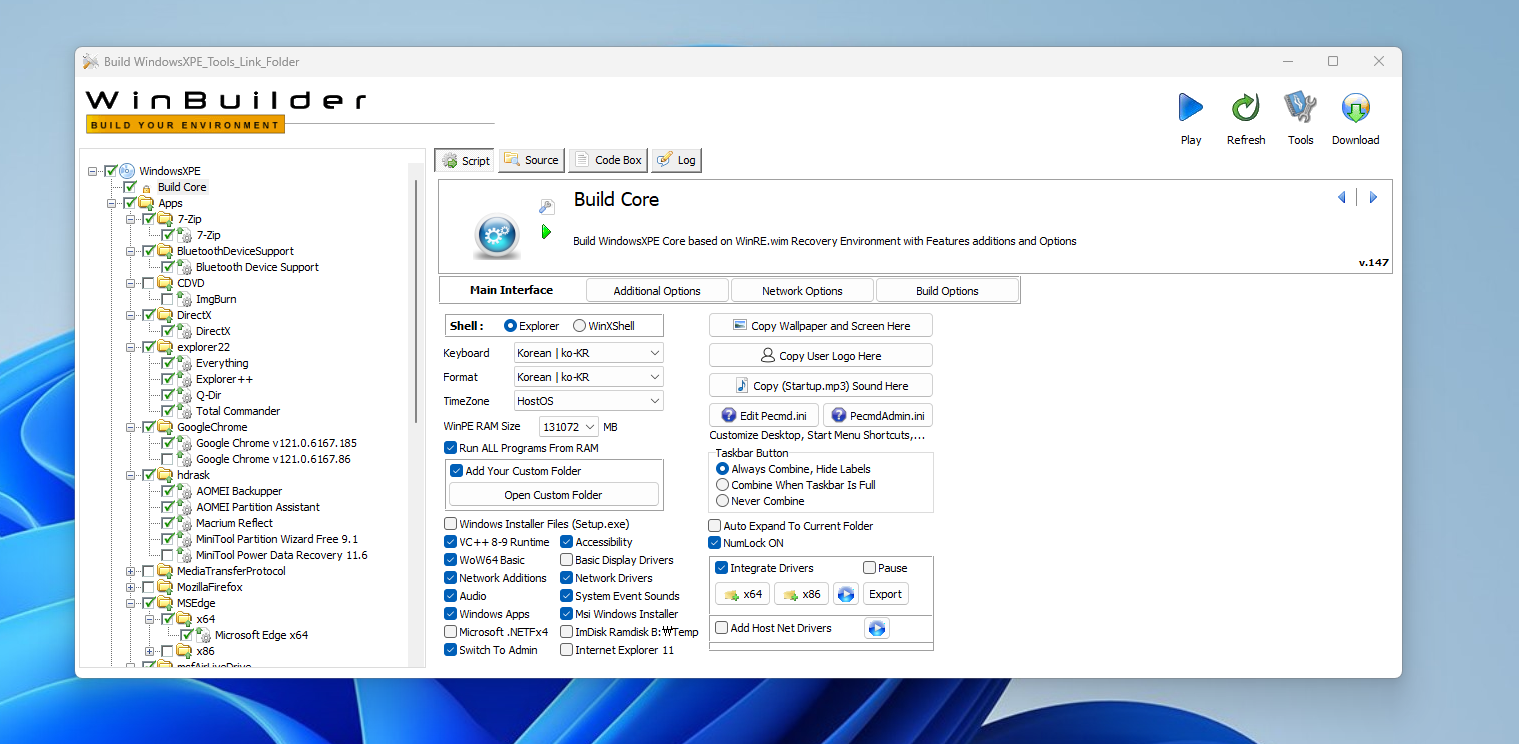
Task: Open the Additional Options tab
Action: click(657, 291)
